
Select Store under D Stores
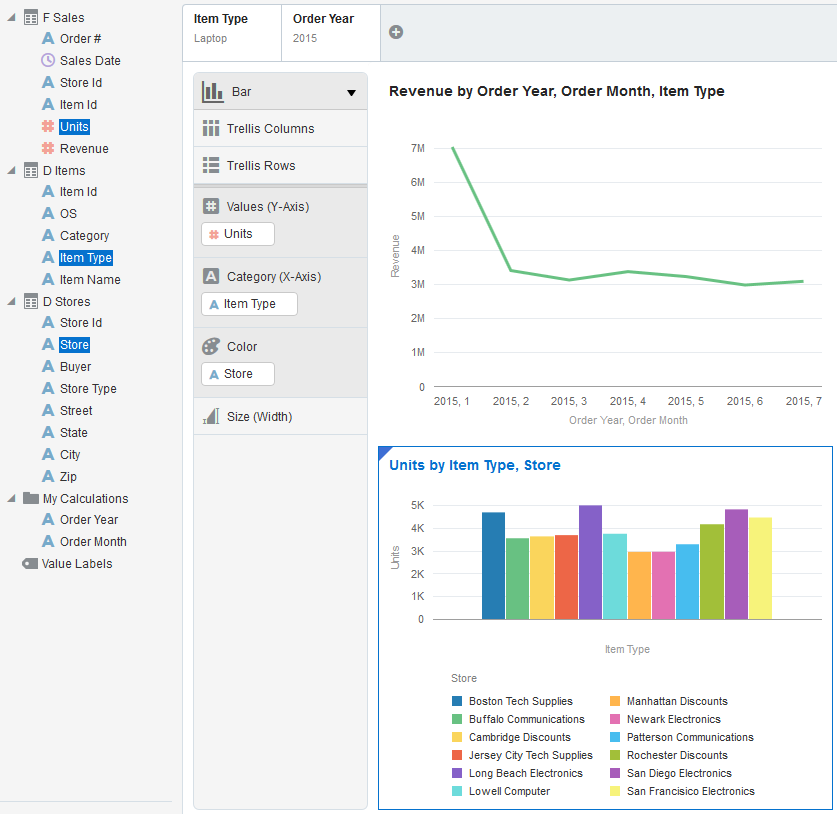(74, 345)
